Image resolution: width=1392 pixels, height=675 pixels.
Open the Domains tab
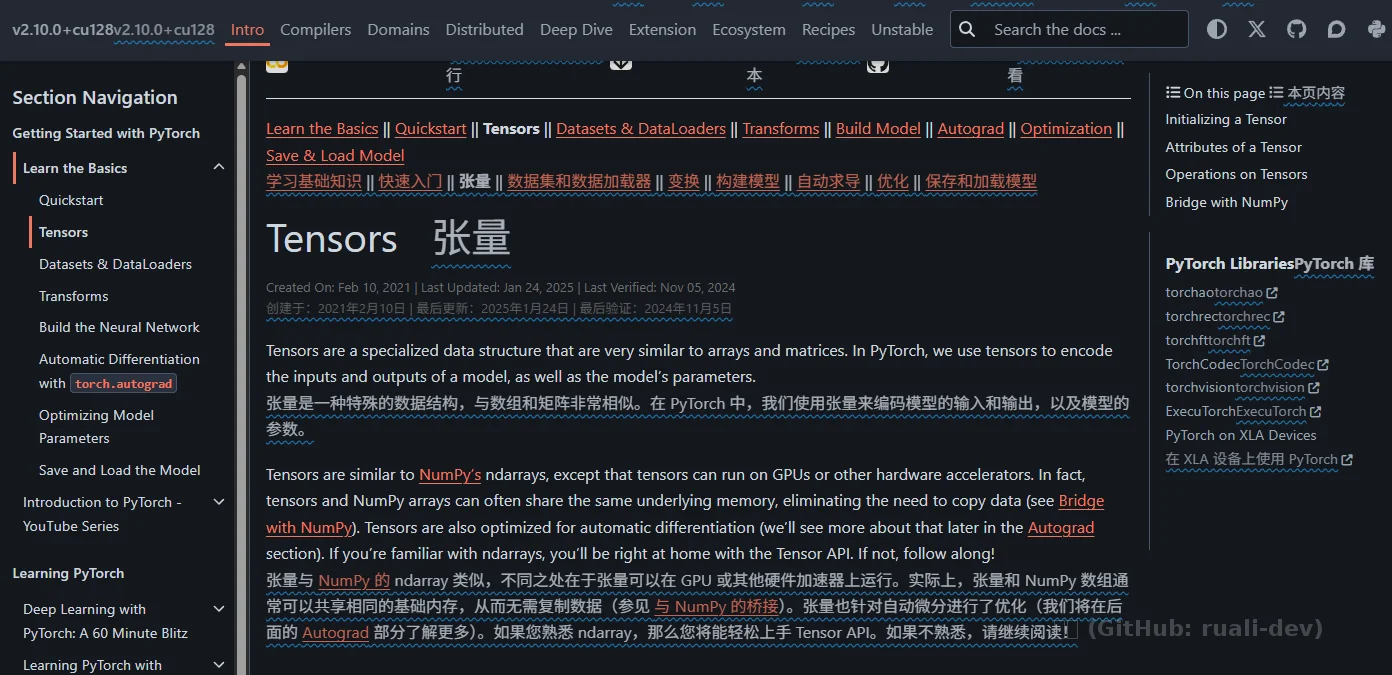(398, 30)
